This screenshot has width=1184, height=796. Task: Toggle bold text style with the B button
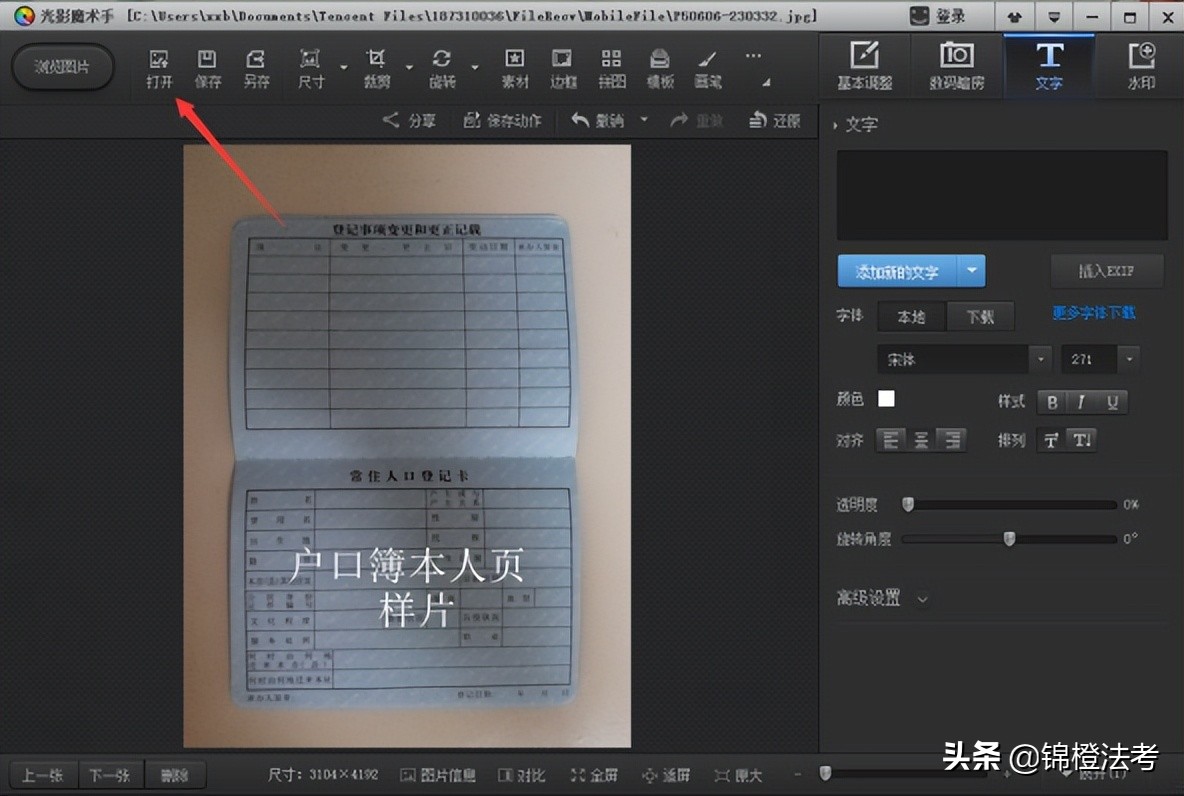coord(1051,402)
